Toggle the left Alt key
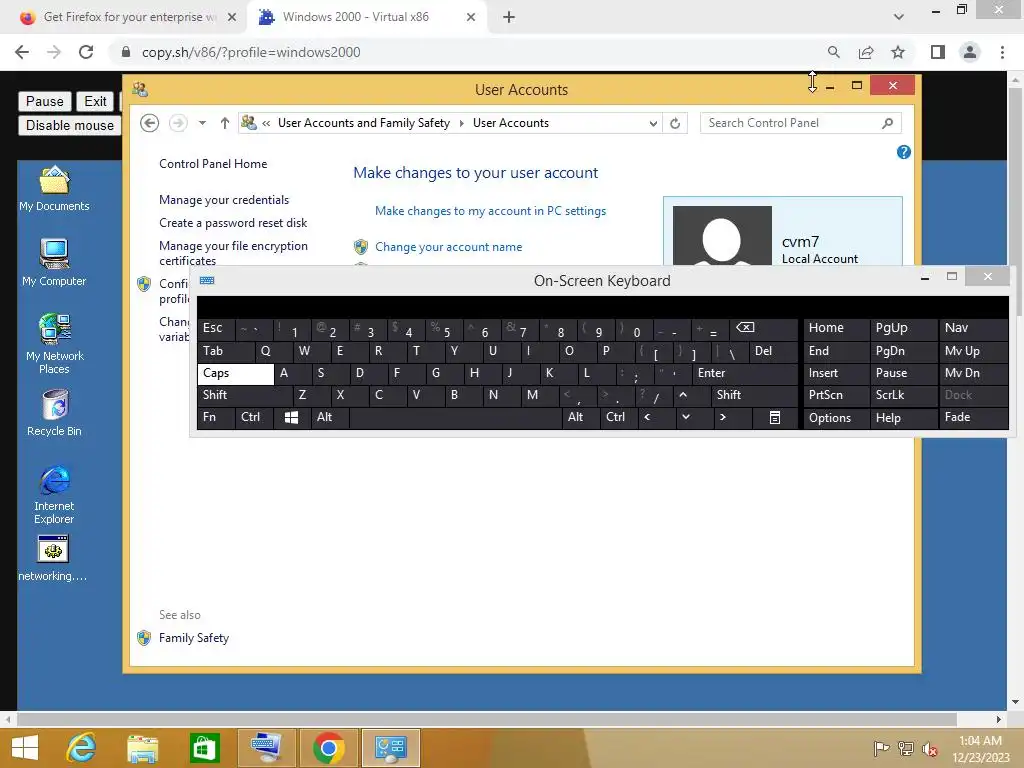1024x768 pixels. 329,417
